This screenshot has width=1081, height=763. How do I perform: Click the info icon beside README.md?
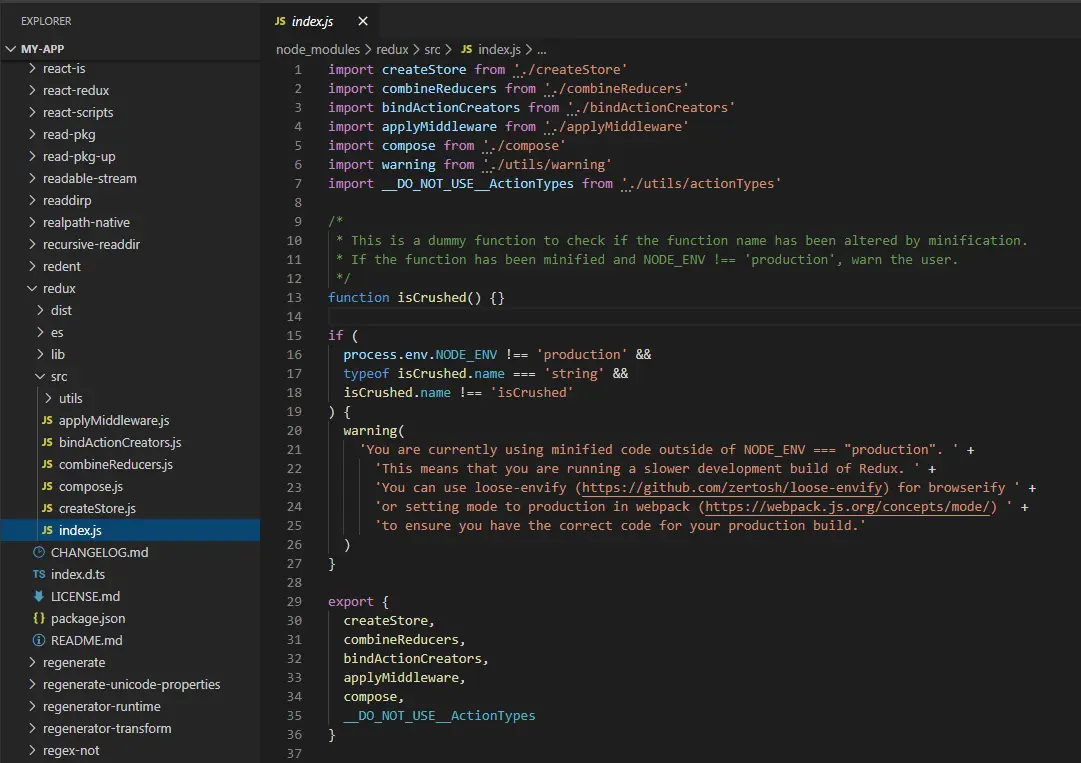click(x=39, y=641)
